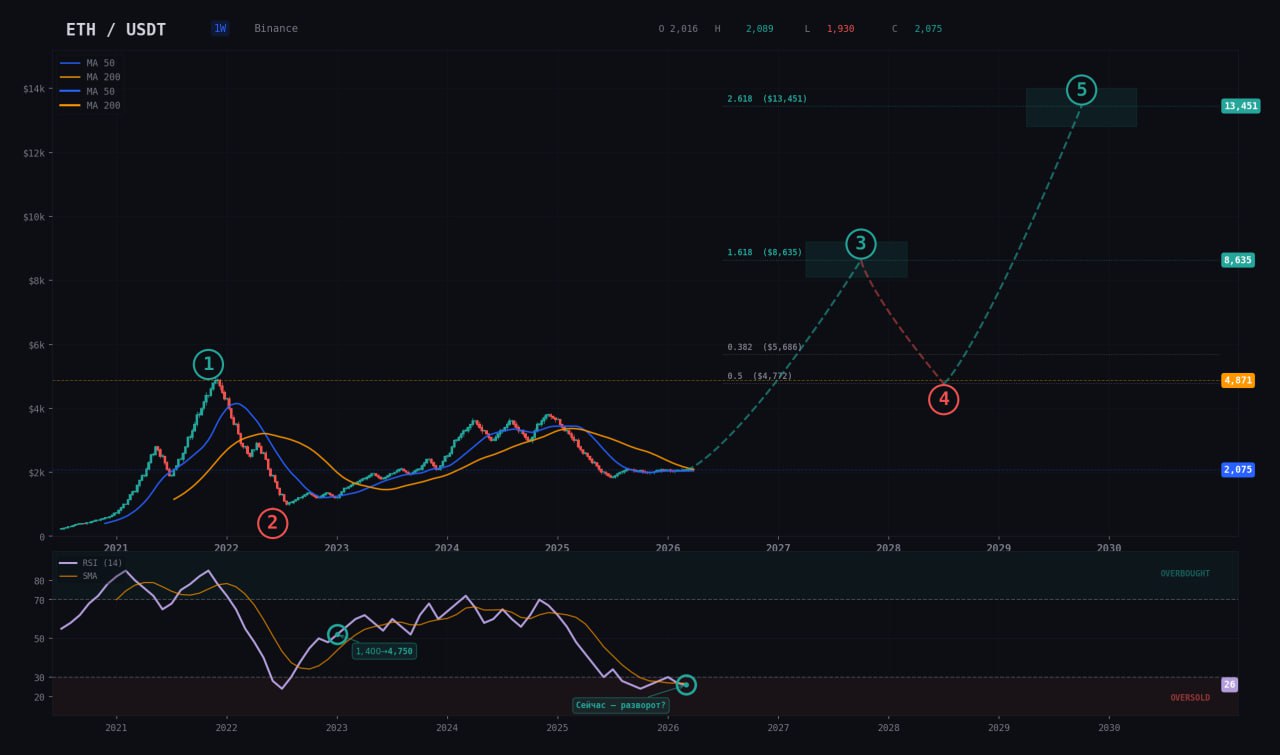This screenshot has width=1280, height=755.
Task: Open the Binance exchange selector
Action: 276,29
